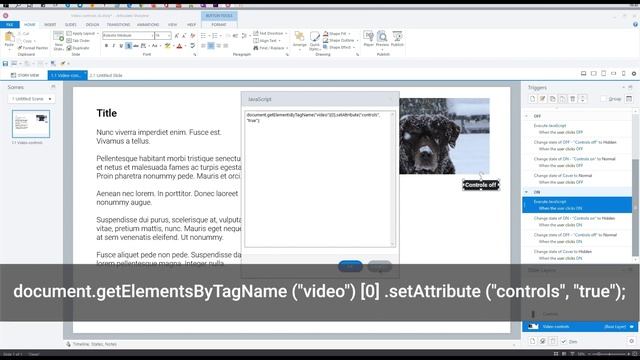Open Timeline, States, Notes panel link
The width and height of the screenshot is (640, 360).
95,344
